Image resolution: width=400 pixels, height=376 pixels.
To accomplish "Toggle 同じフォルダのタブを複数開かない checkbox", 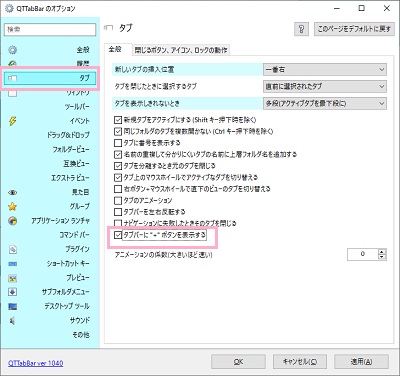I will pos(118,131).
